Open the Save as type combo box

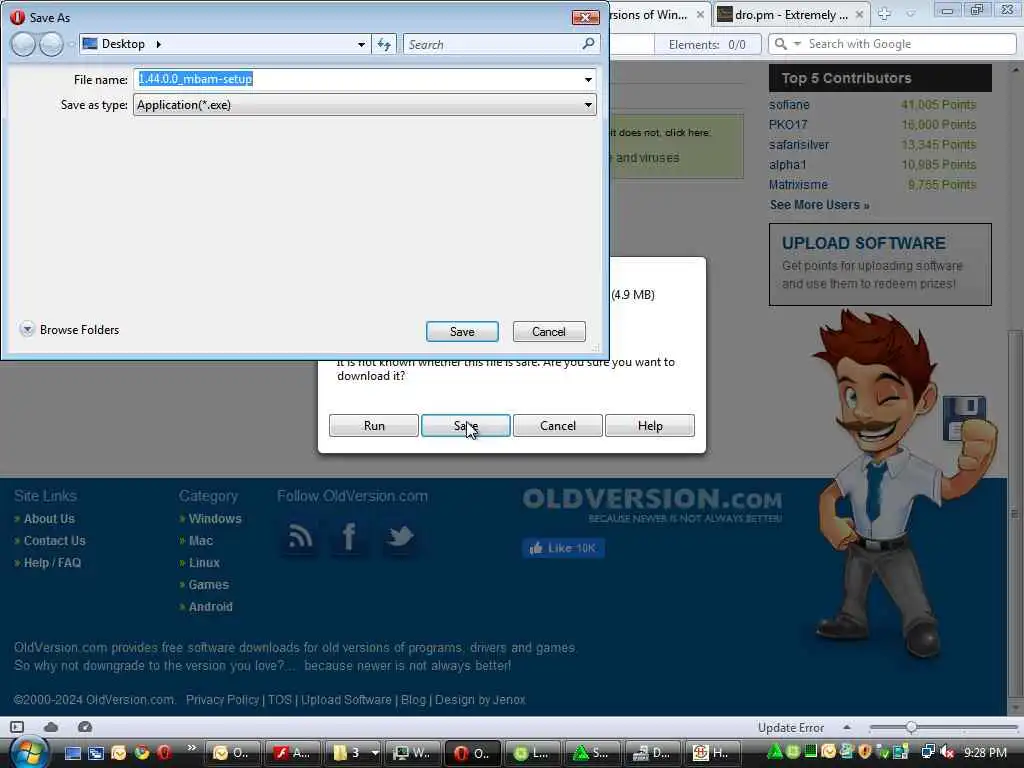tap(364, 105)
